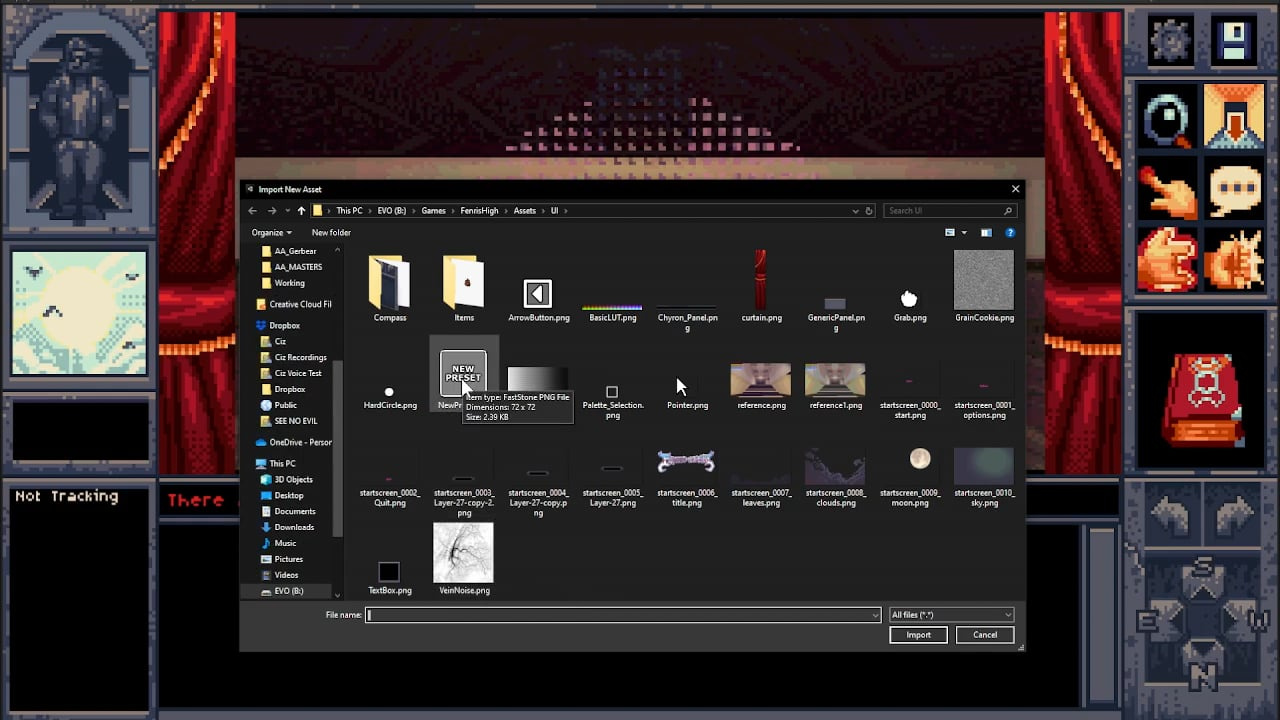The image size is (1280, 720).
Task: Click the turn-right arrow in the game
Action: 1234,518
